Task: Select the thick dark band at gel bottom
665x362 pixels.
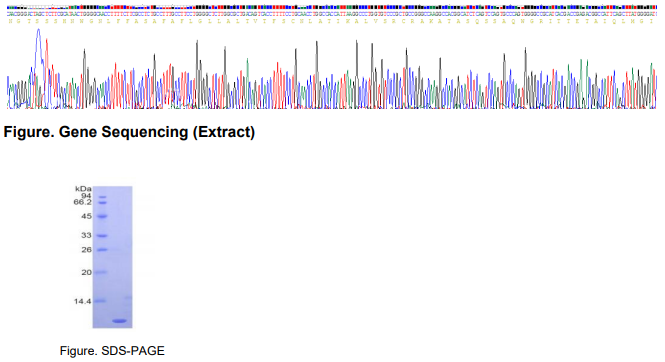Action: click(120, 321)
